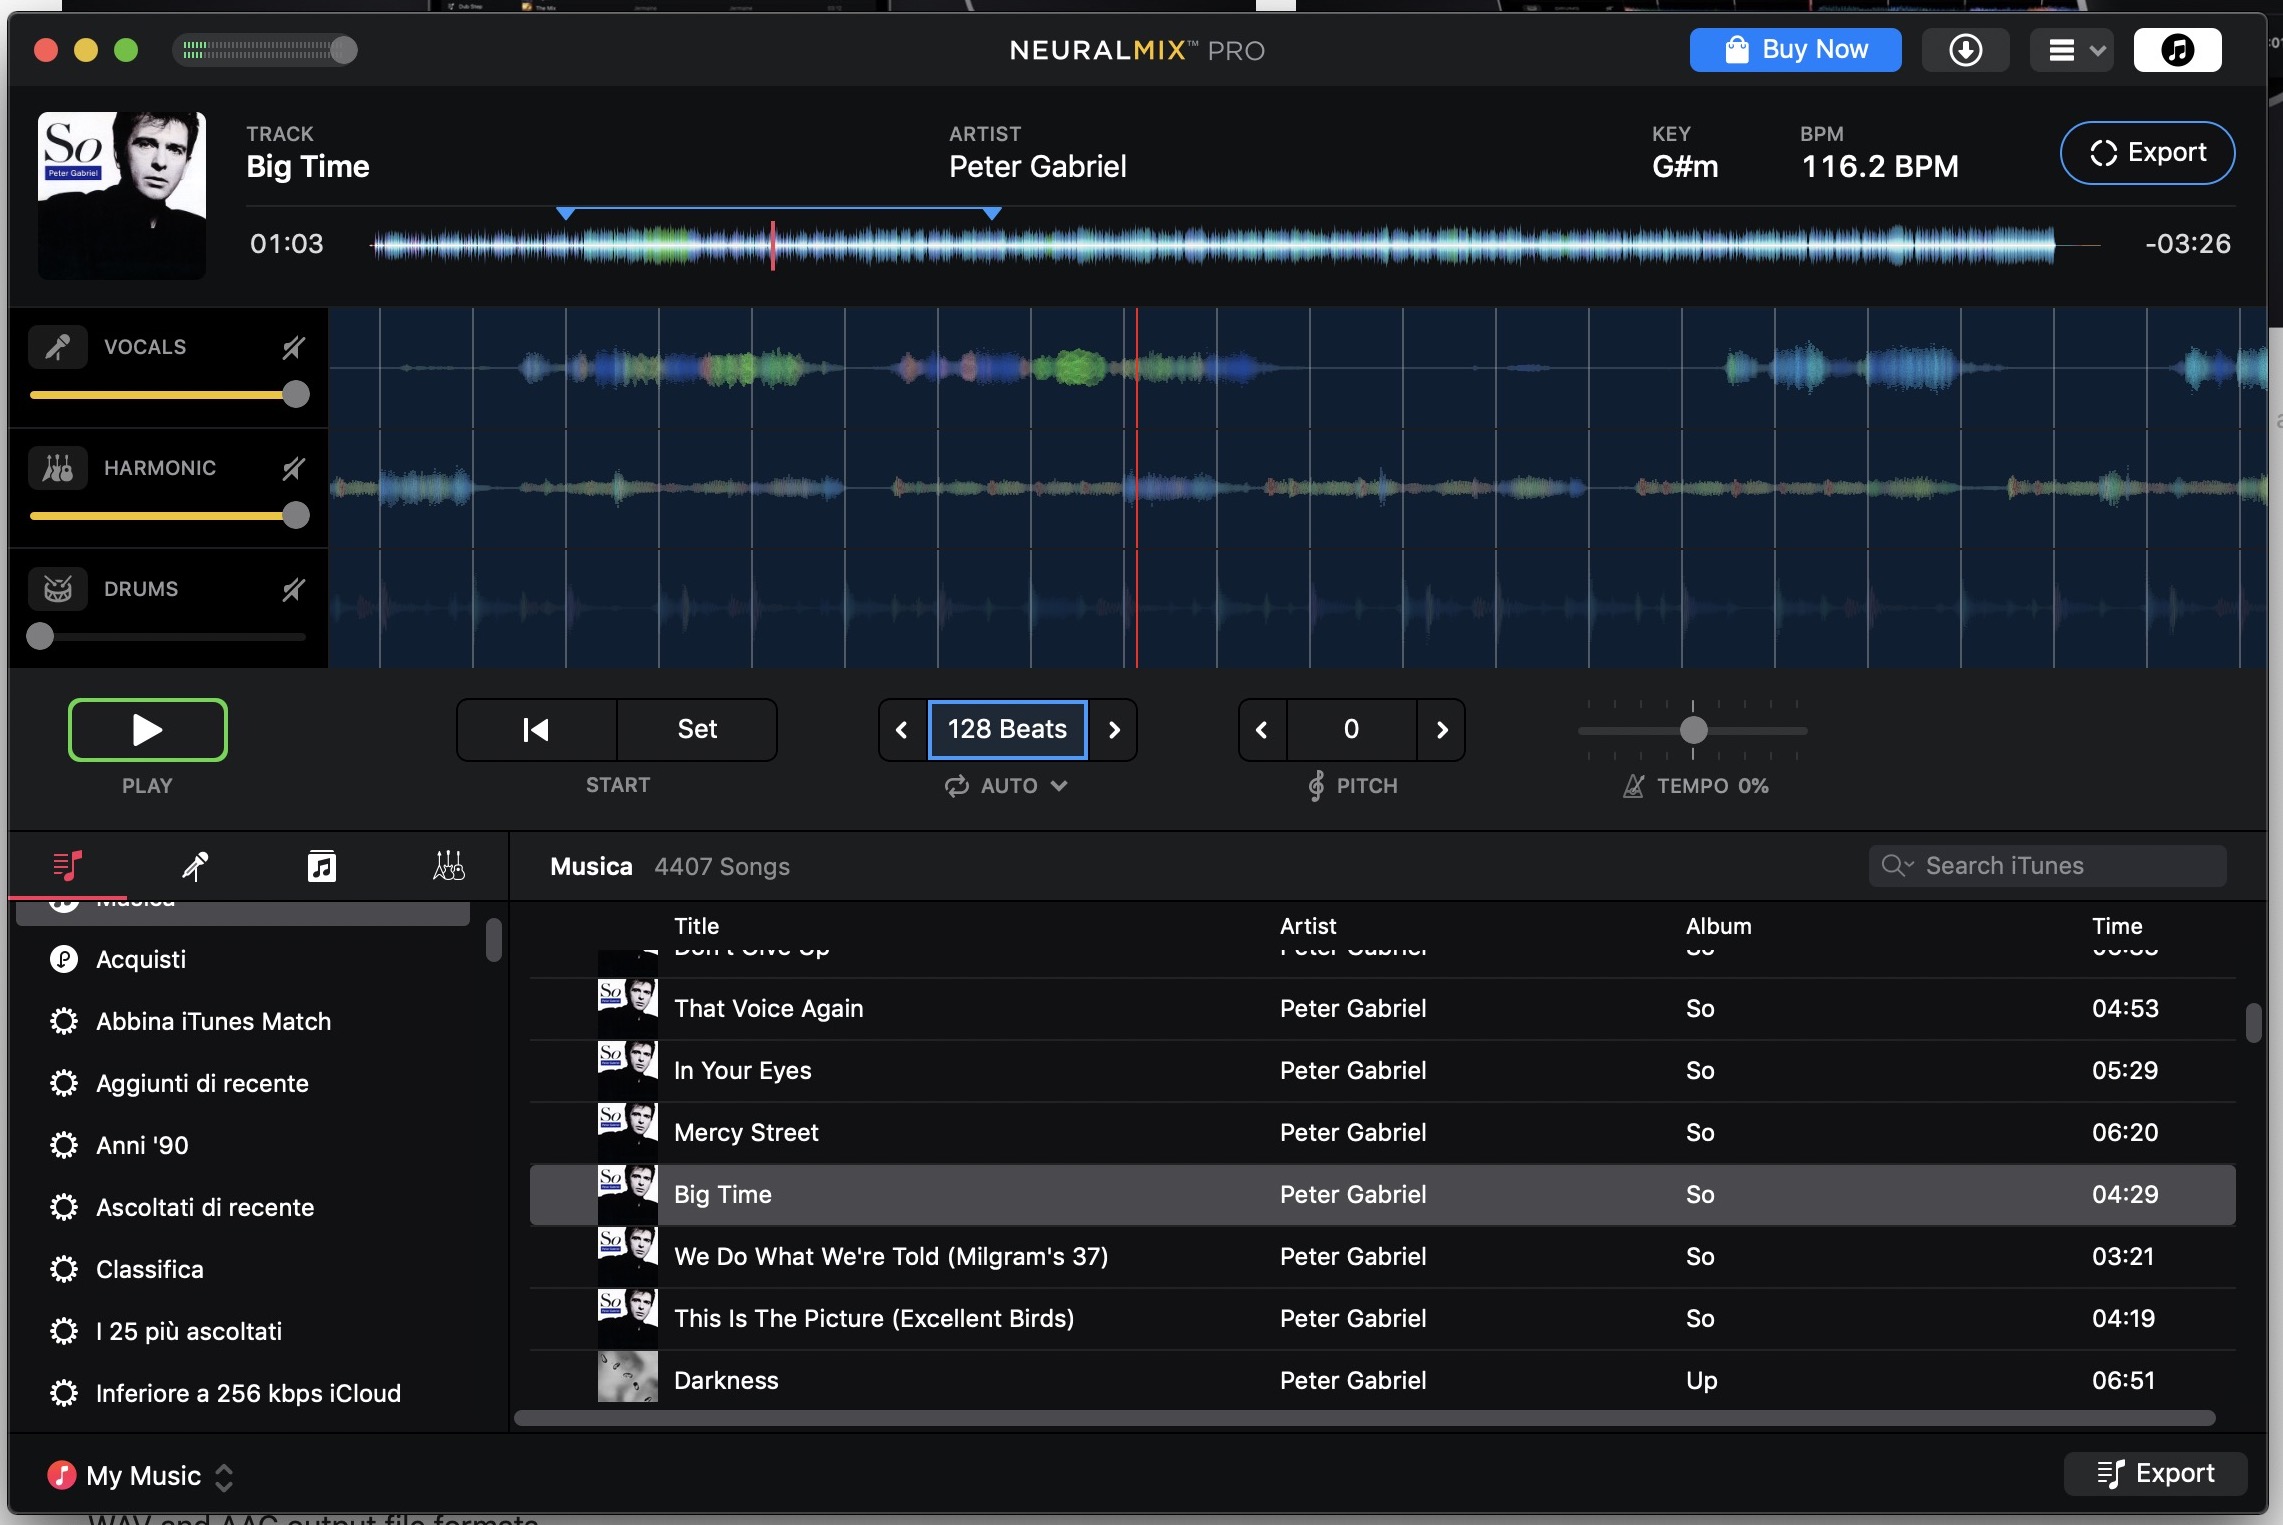Switch to the albums music note tab
This screenshot has height=1525, width=2283.
pyautogui.click(x=321, y=866)
